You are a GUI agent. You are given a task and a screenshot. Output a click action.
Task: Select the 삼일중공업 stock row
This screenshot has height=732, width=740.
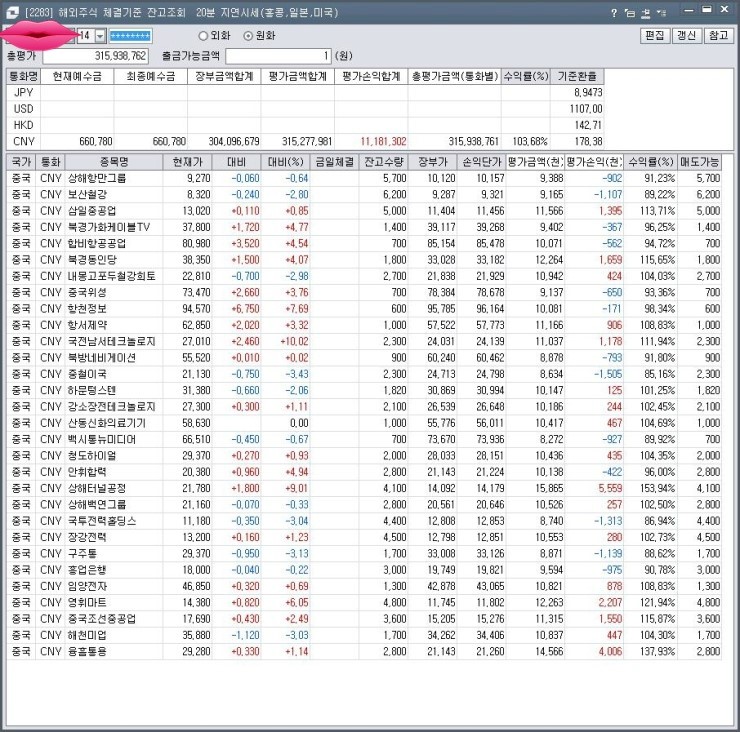[x=364, y=211]
